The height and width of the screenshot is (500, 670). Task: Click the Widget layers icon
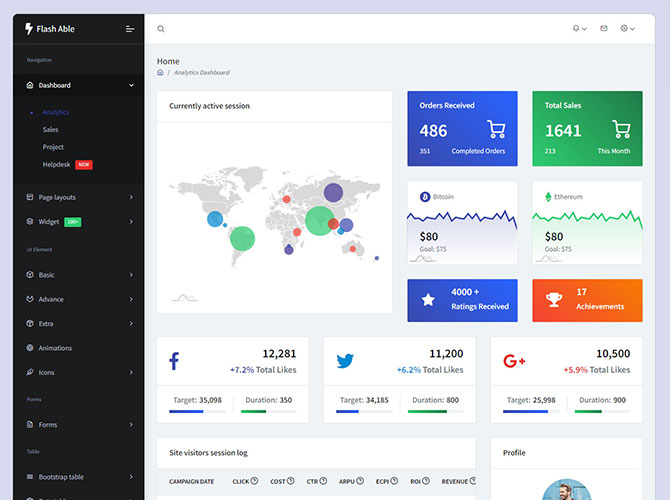29,221
